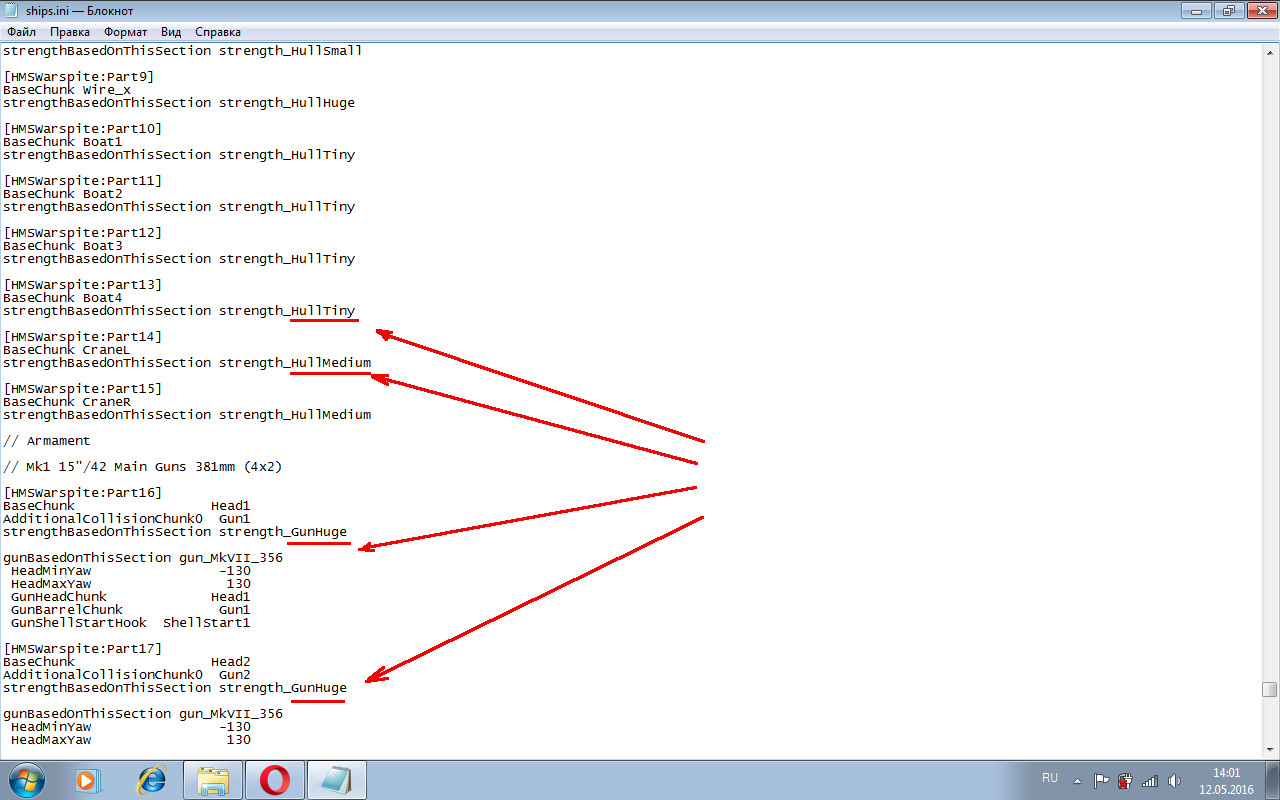The width and height of the screenshot is (1280, 800).
Task: Click the [HMSWarspite:Part17] section header
Action: coord(82,648)
